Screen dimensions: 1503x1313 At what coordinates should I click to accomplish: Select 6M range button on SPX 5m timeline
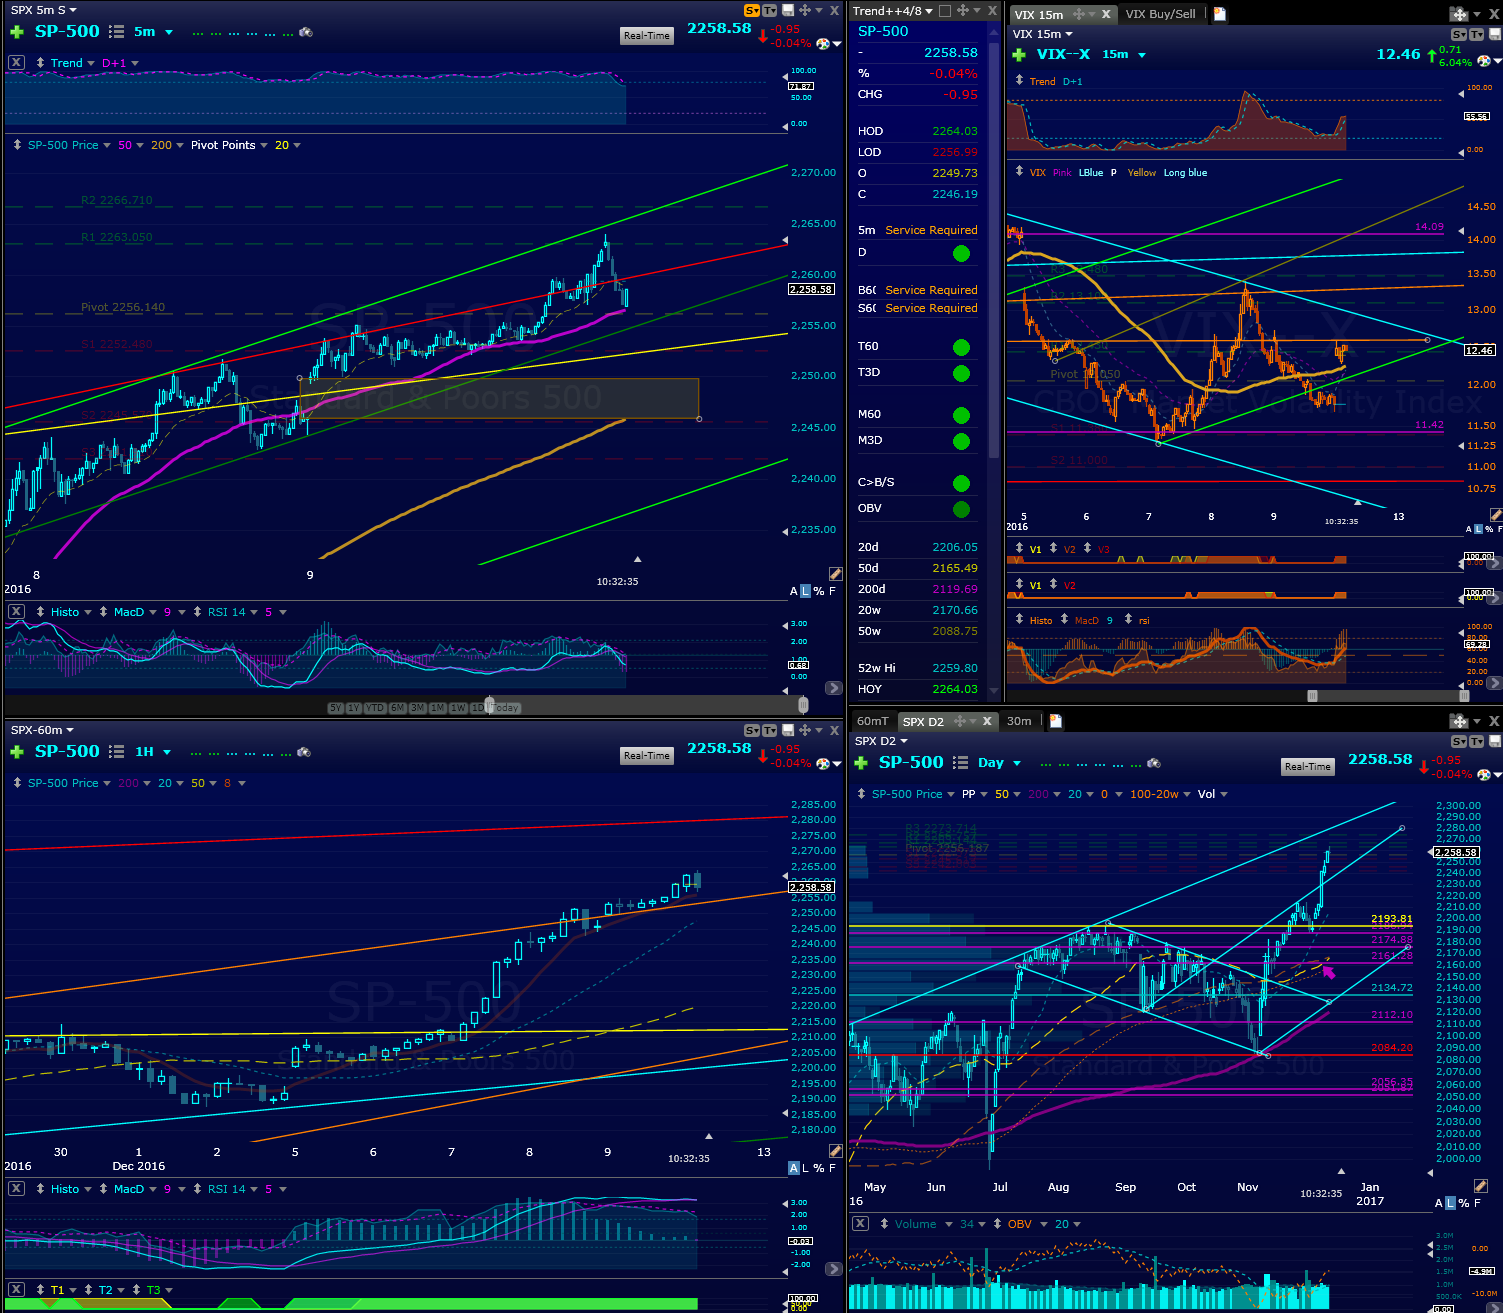(398, 708)
